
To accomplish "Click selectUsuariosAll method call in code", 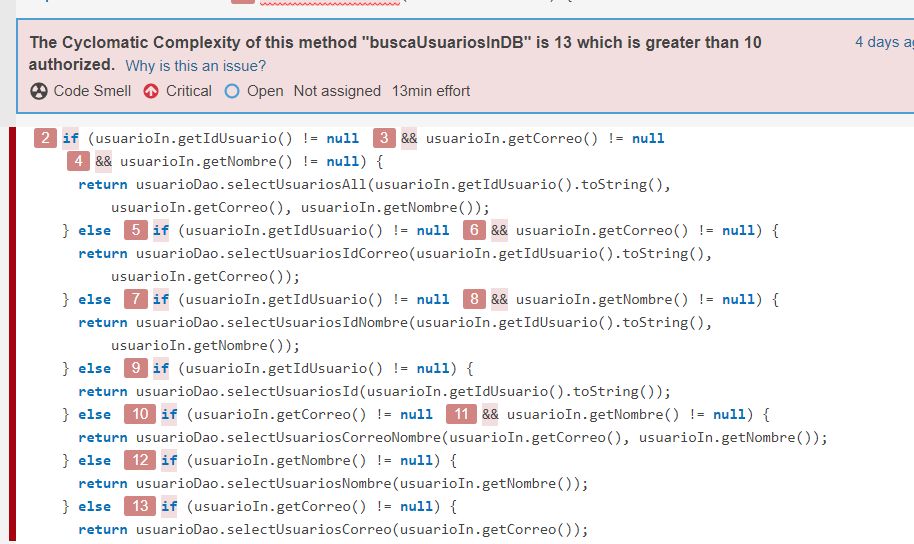I will pyautogui.click(x=297, y=185).
